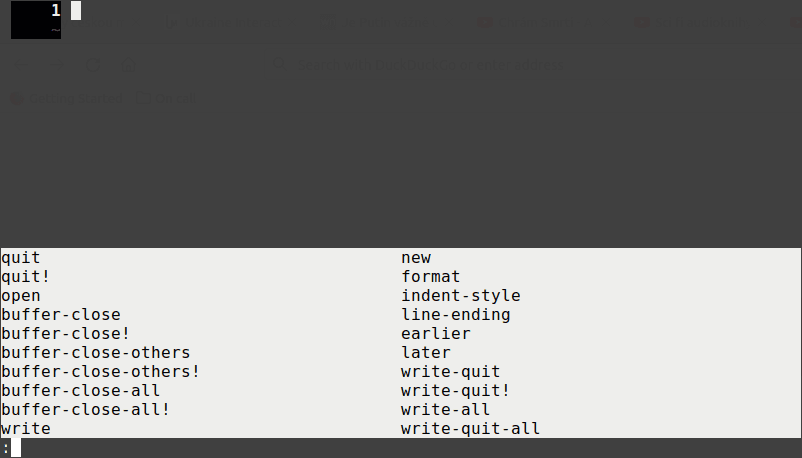The height and width of the screenshot is (458, 802).
Task: Choose the quit! command entry
Action: [x=26, y=276]
